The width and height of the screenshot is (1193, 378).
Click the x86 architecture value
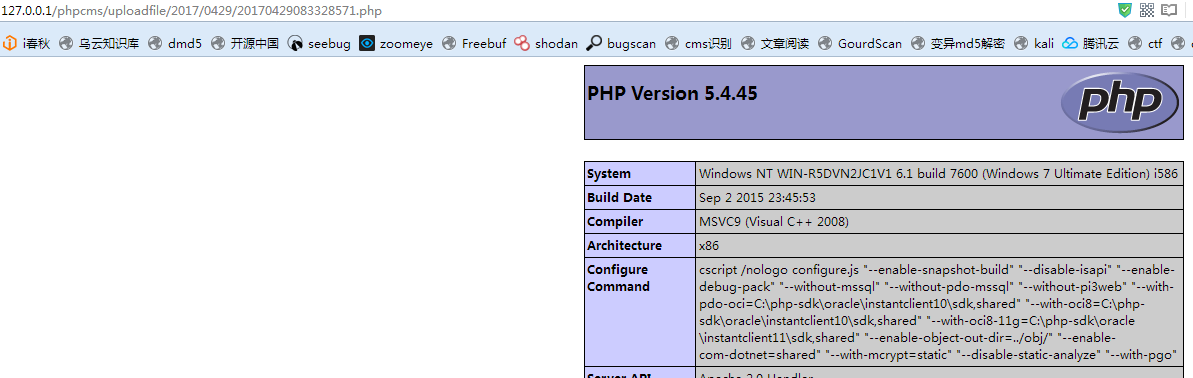coord(708,246)
